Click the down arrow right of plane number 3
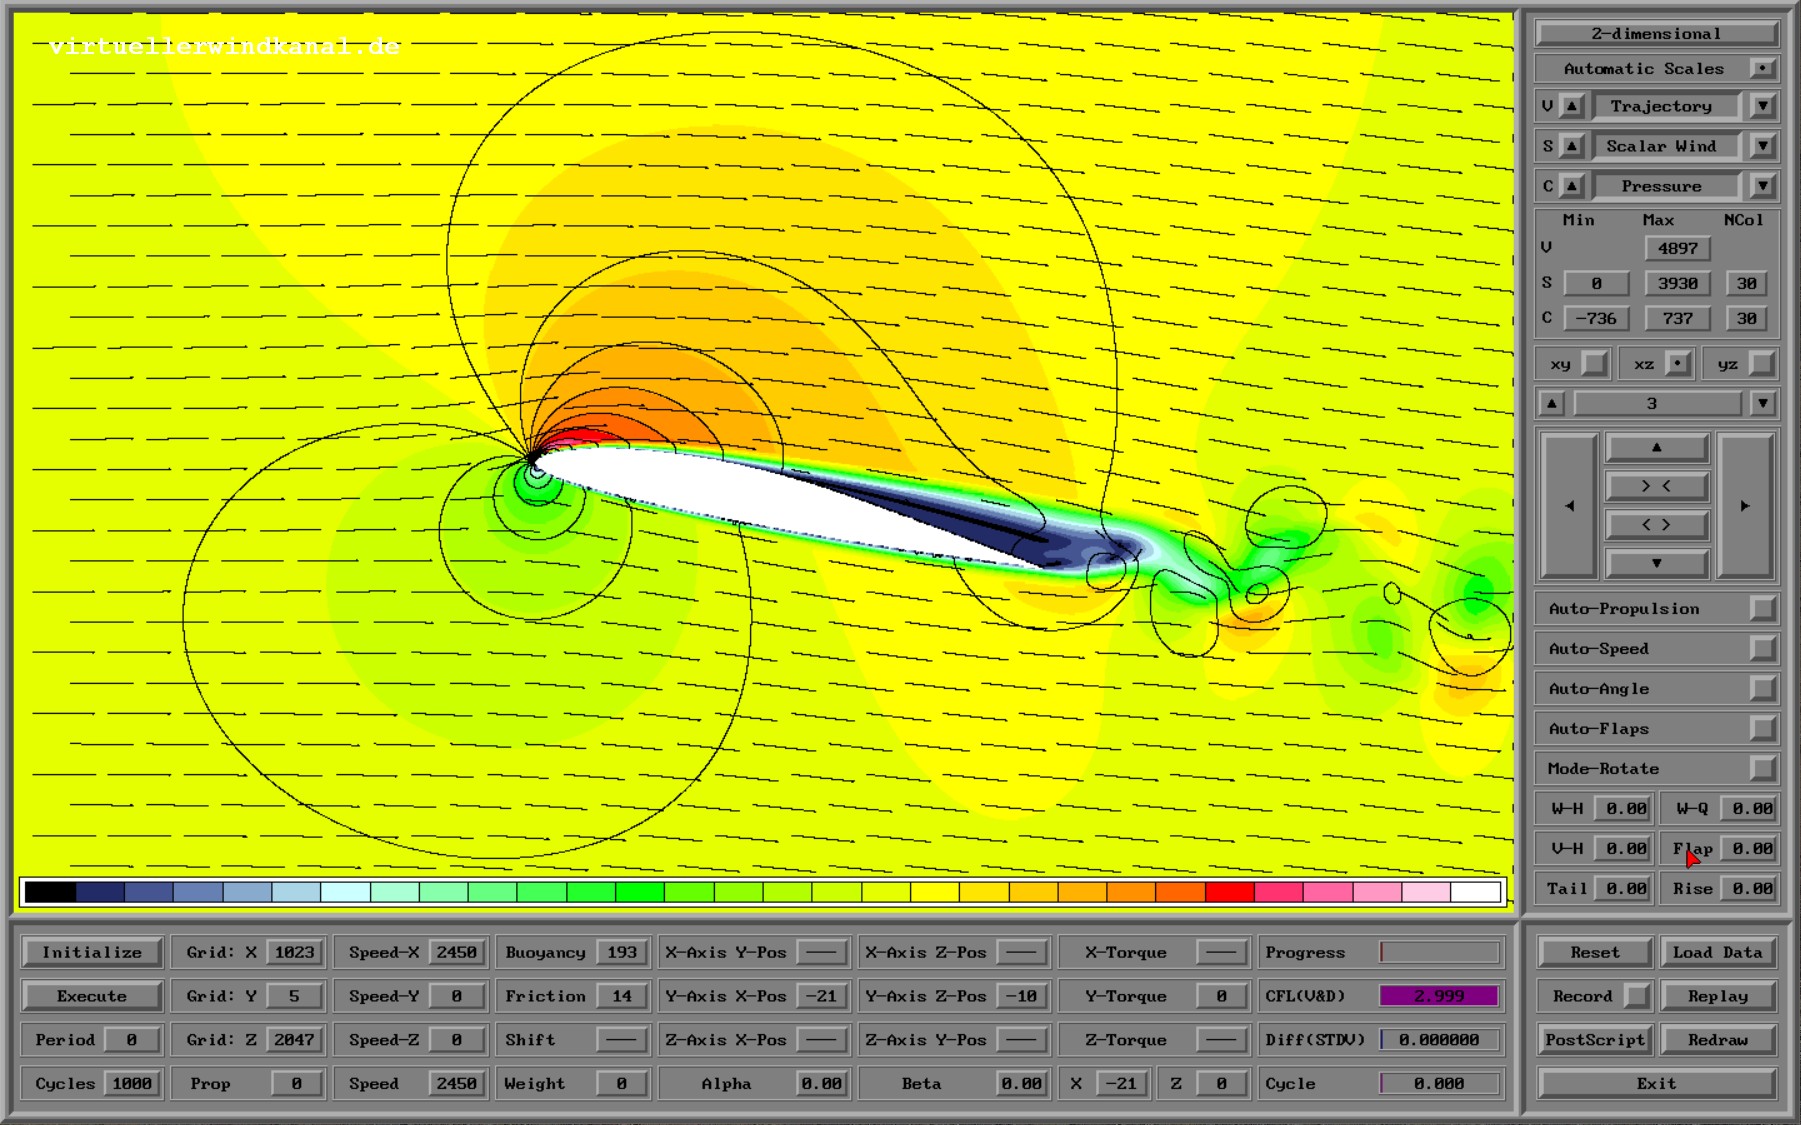 tap(1763, 403)
